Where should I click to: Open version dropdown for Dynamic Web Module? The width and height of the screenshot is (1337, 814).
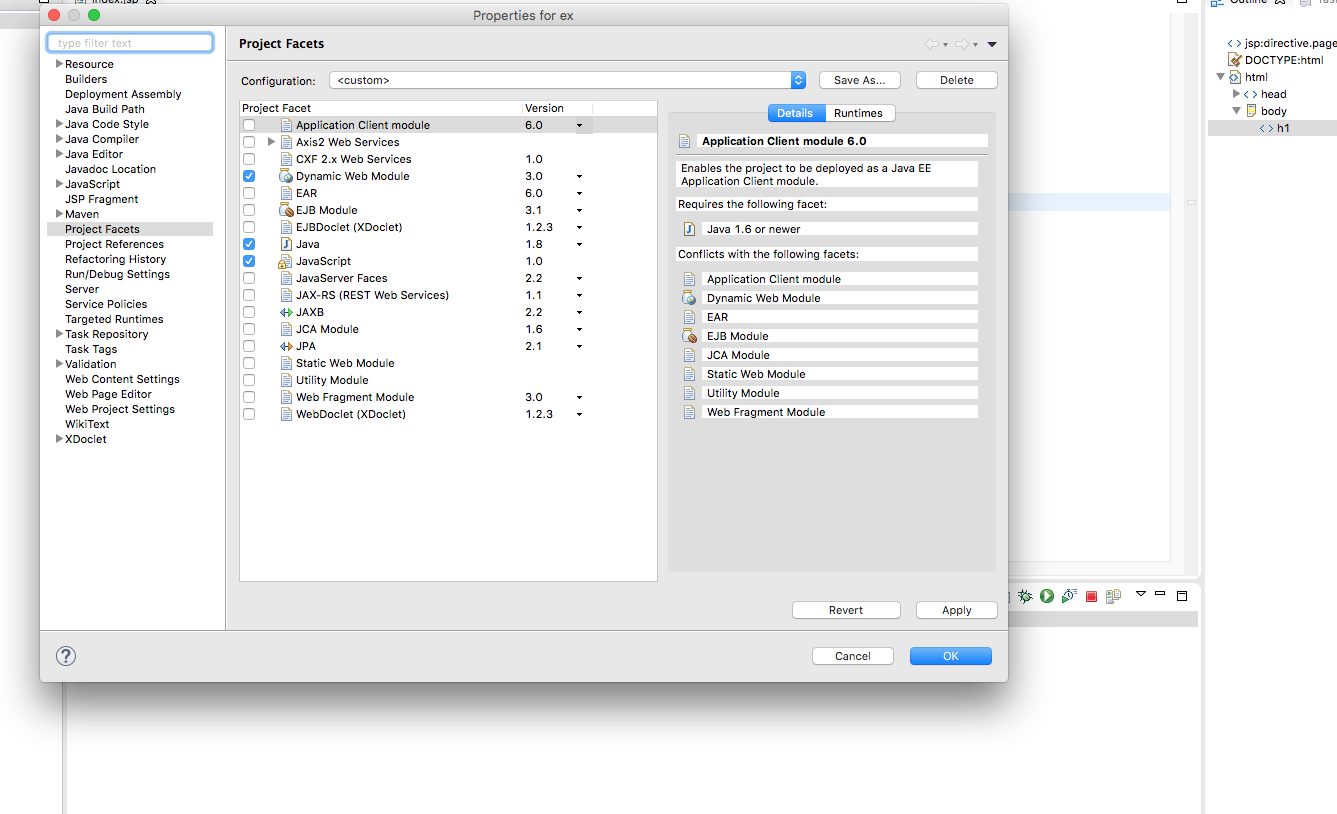tap(579, 177)
